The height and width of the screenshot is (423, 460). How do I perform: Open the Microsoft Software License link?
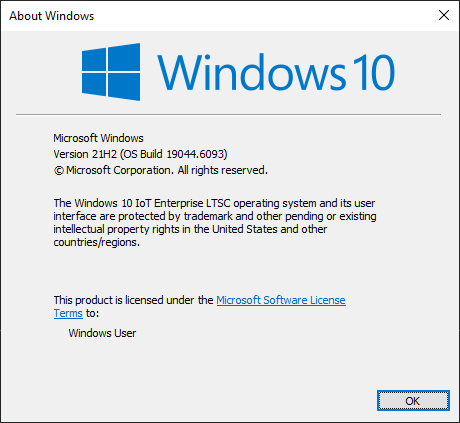[281, 300]
